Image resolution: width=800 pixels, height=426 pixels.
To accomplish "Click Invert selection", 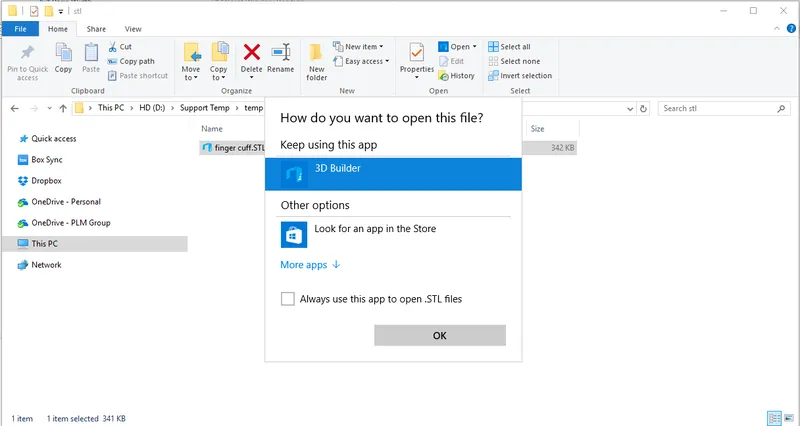I will pyautogui.click(x=520, y=76).
